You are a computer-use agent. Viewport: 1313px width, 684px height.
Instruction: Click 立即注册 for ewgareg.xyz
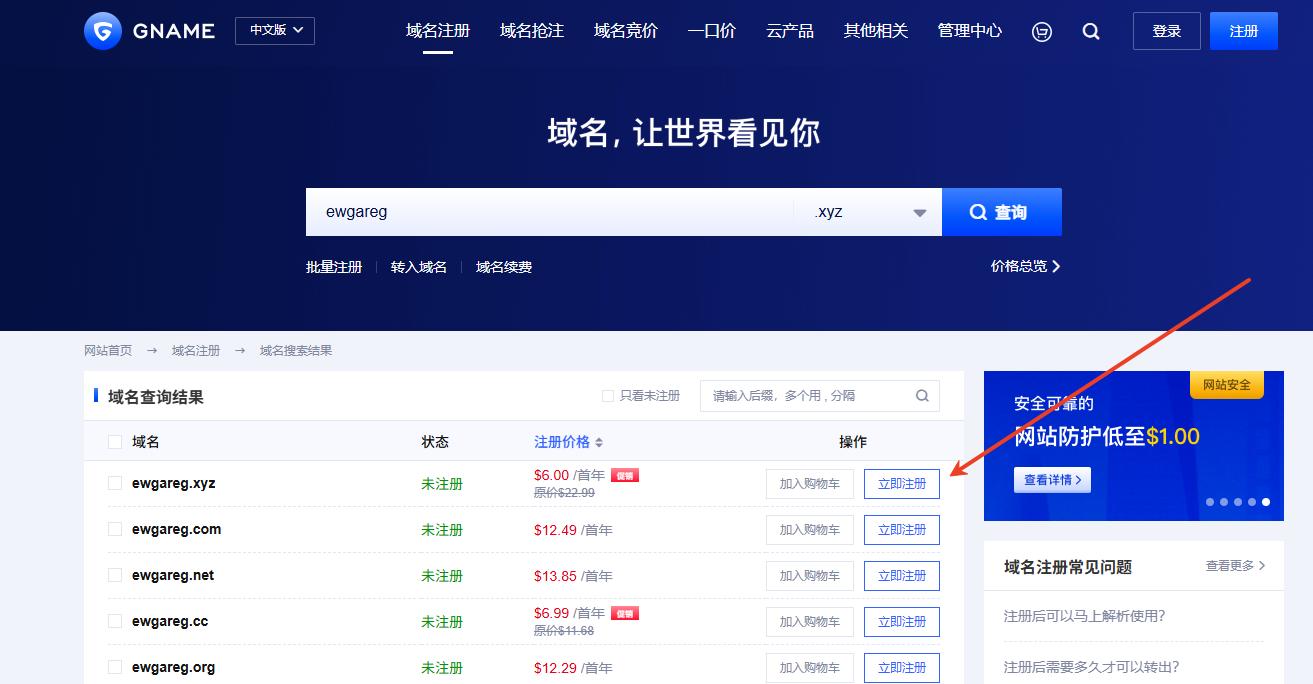click(x=901, y=484)
